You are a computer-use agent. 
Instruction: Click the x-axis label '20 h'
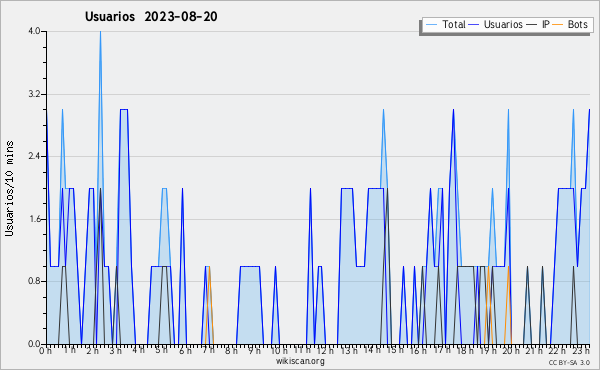point(512,351)
